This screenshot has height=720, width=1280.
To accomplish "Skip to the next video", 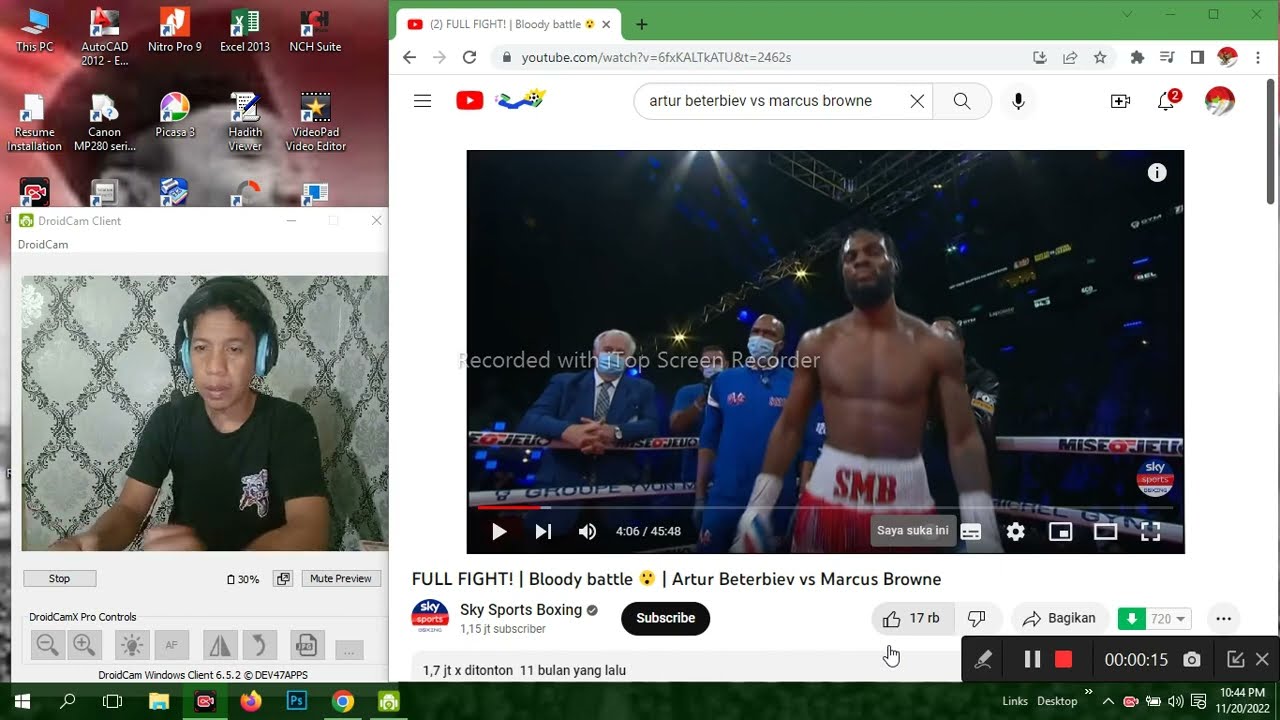I will [x=543, y=531].
